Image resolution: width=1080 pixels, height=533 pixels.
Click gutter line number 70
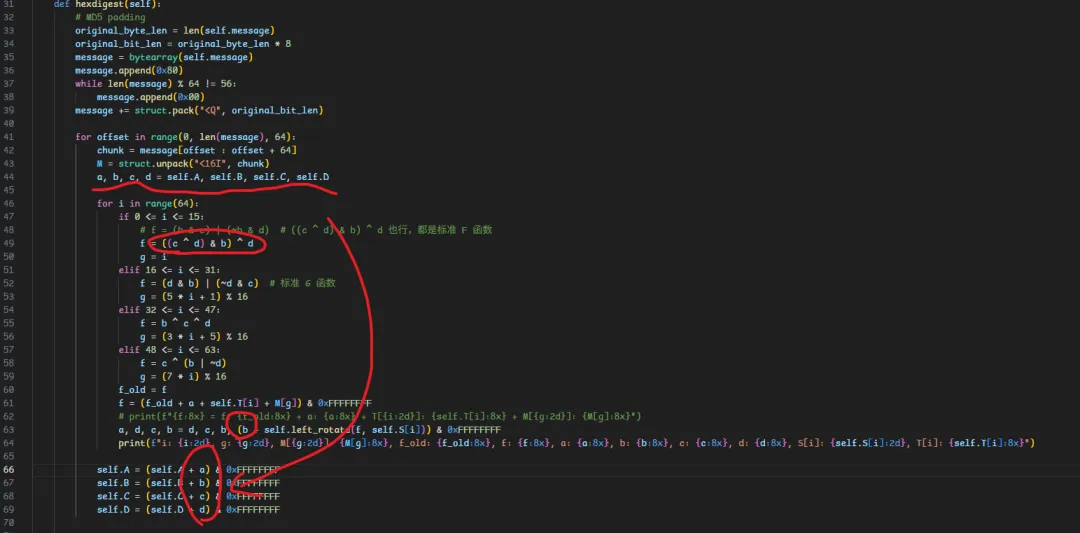click(8, 523)
